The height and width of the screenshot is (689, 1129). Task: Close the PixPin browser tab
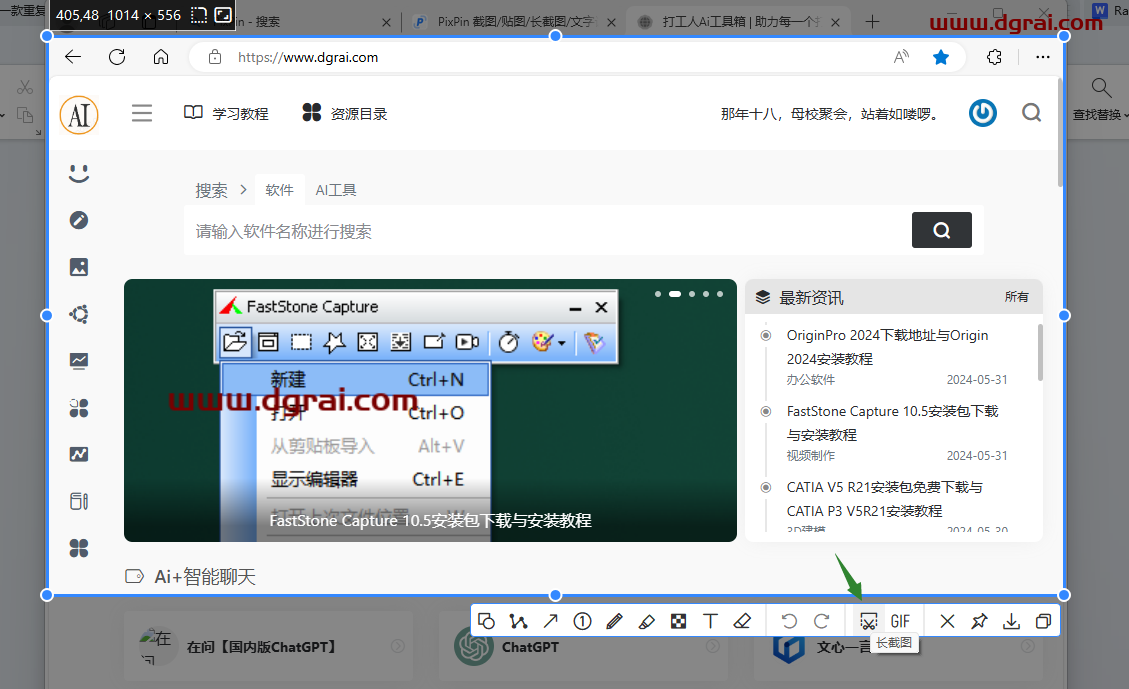pos(611,22)
